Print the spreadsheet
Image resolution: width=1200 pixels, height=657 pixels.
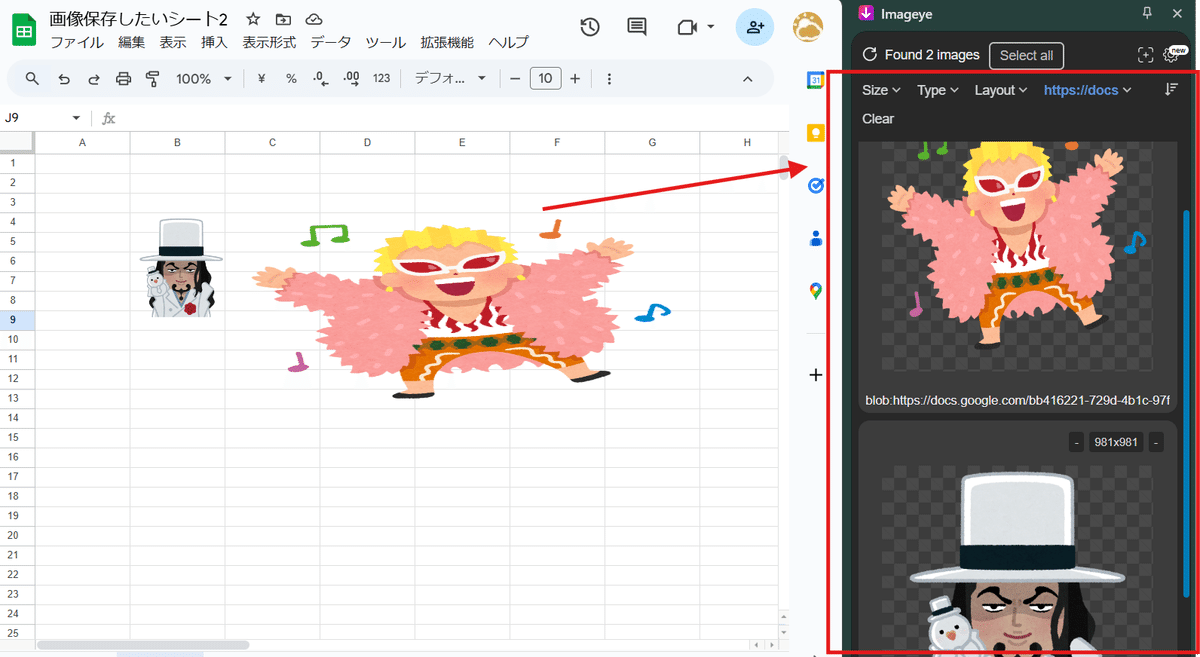click(124, 79)
